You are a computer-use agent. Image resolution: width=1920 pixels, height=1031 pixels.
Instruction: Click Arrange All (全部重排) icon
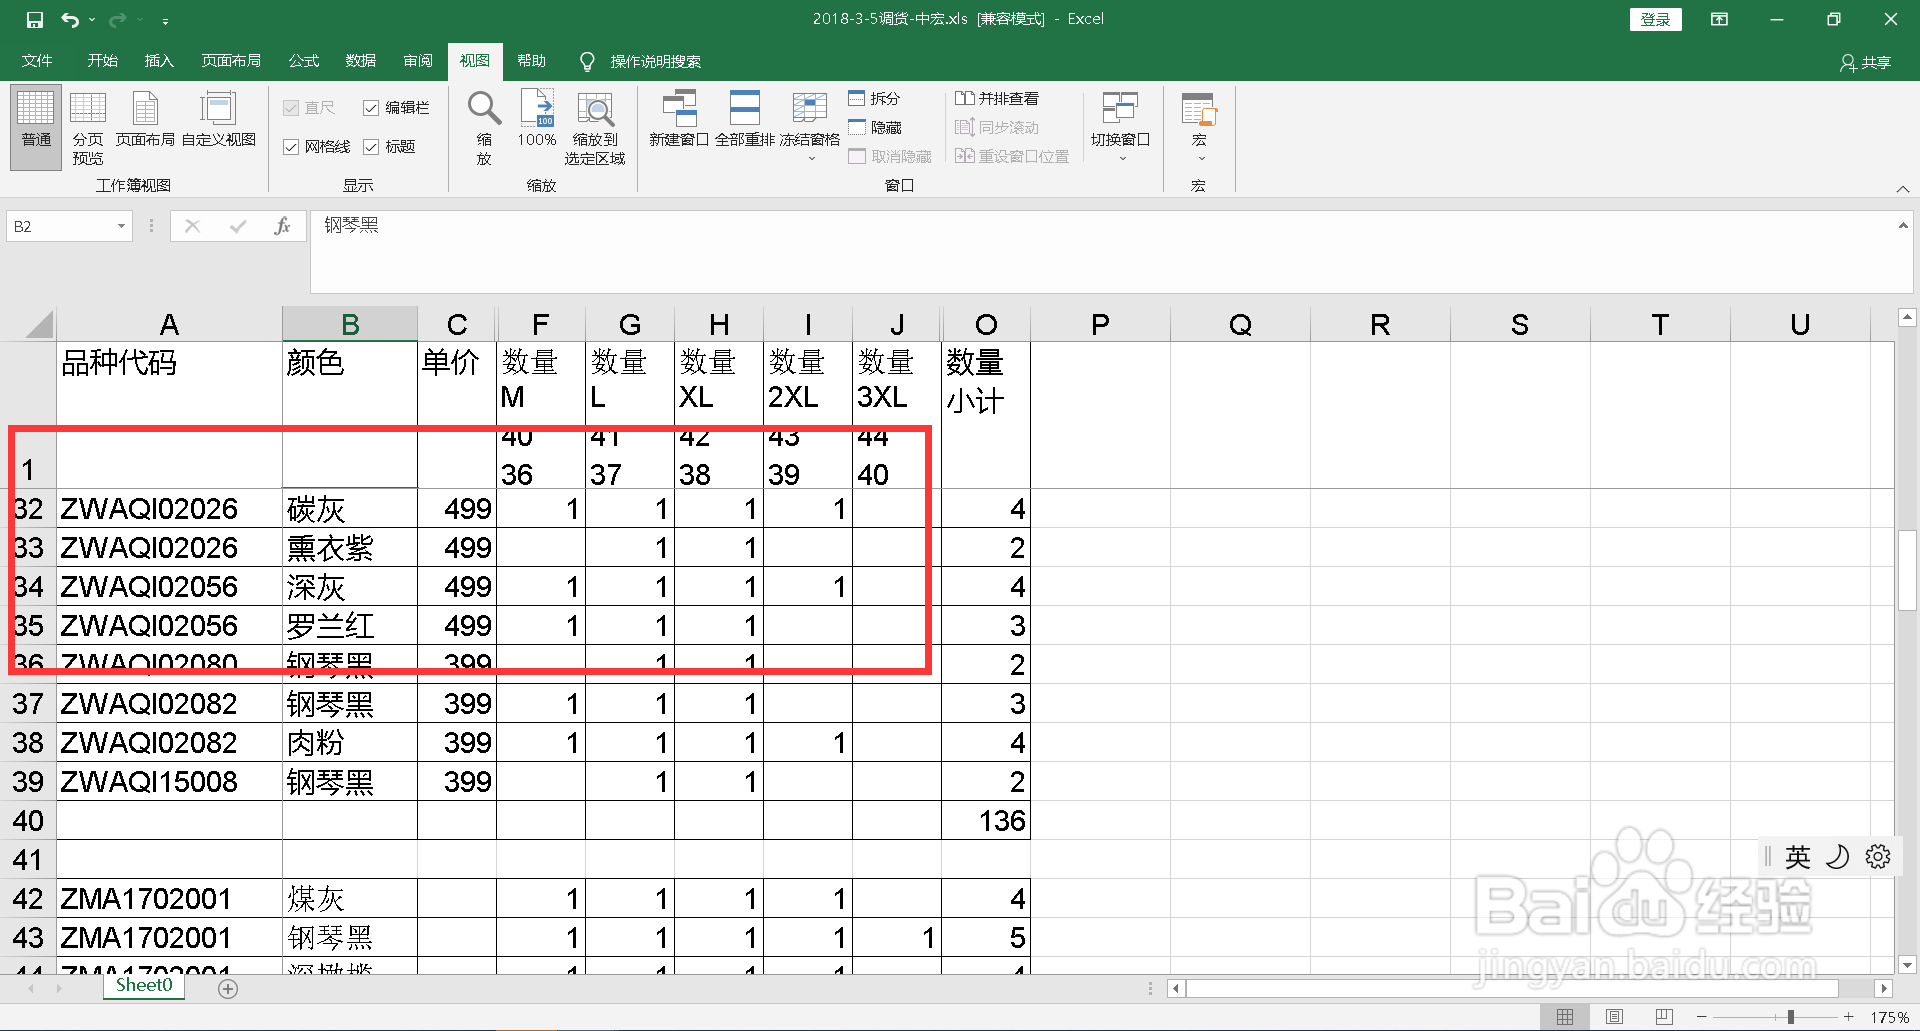[x=745, y=119]
